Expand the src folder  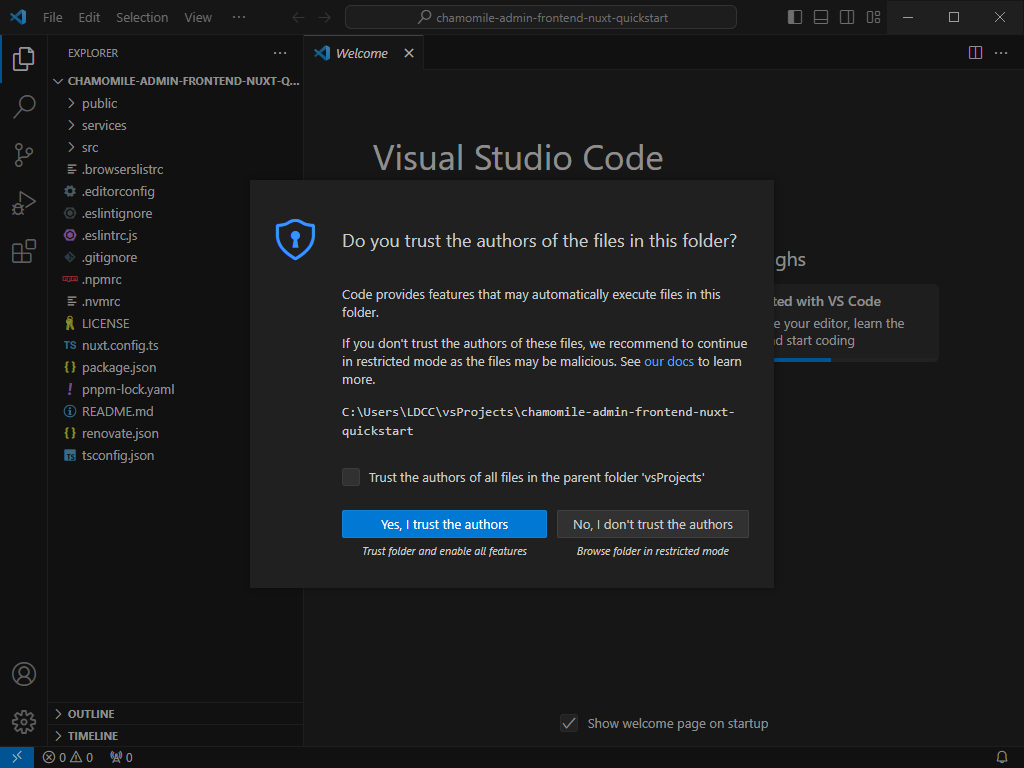coord(175,148)
